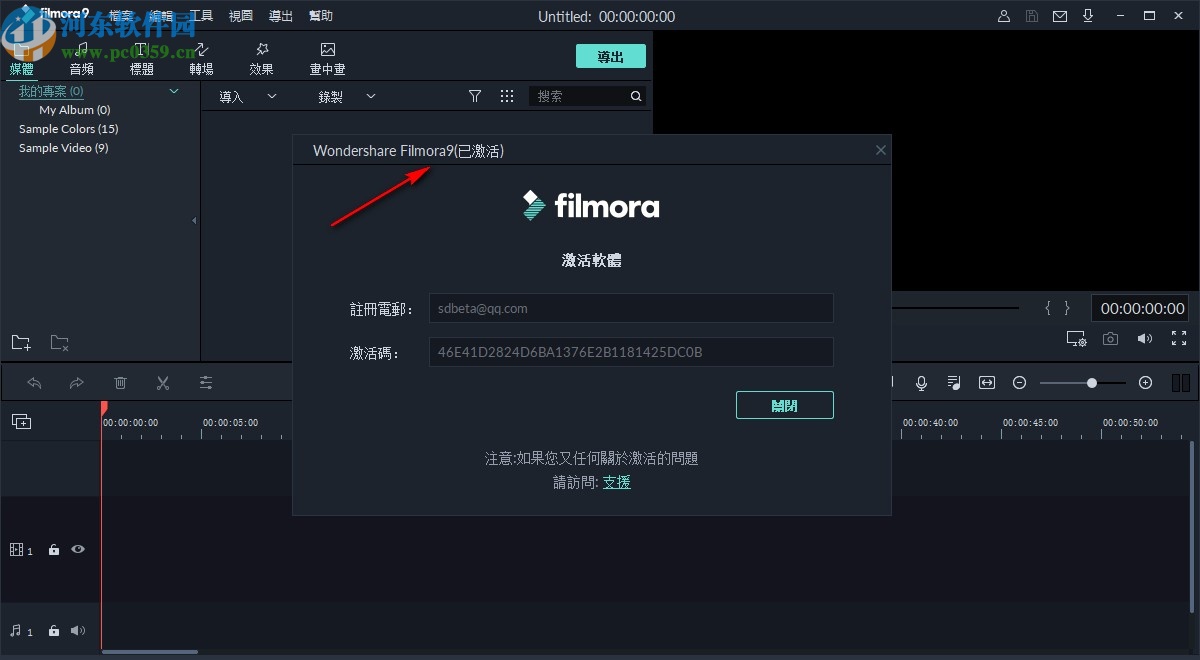Screen dimensions: 1200x660
Task: Open the 轉場 transitions tab
Action: point(201,59)
